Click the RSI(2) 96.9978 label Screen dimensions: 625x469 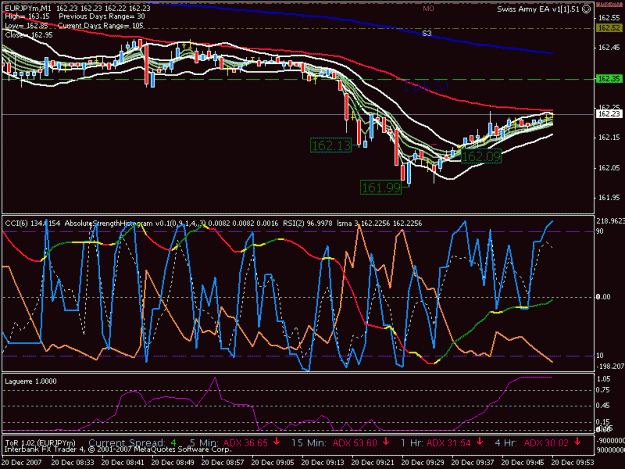click(x=307, y=223)
